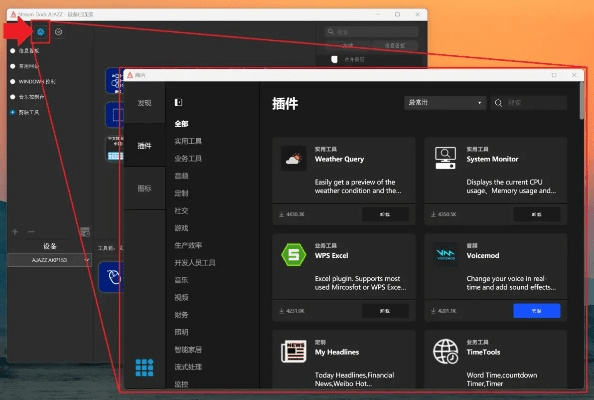Screen dimensions: 594x400
Task: Open the Weather Query plugin title
Action: 339,159
